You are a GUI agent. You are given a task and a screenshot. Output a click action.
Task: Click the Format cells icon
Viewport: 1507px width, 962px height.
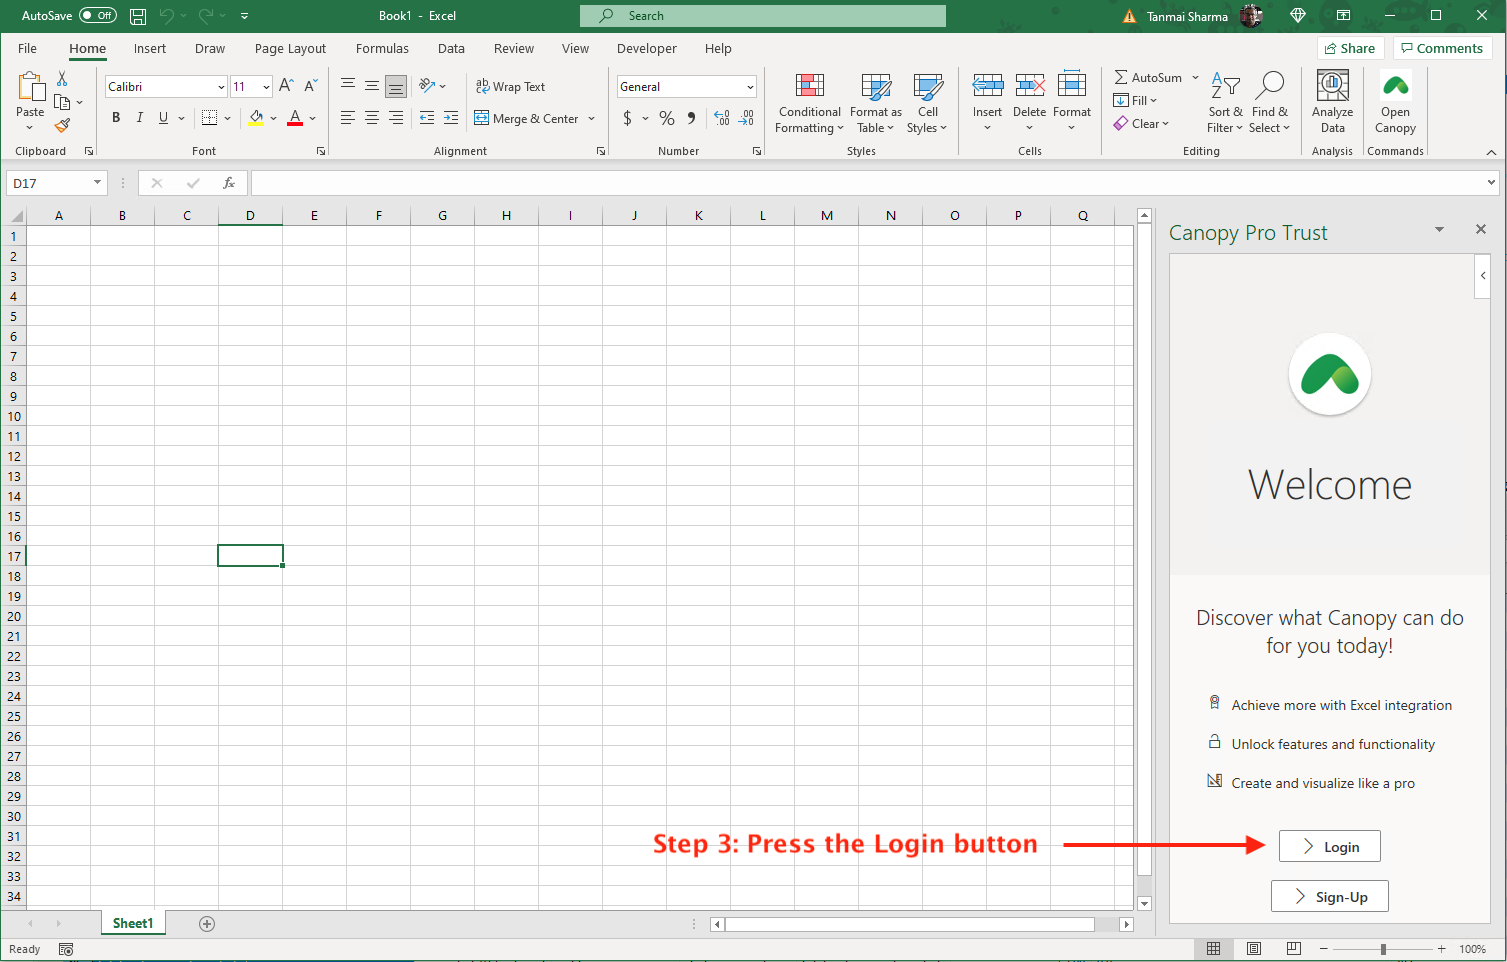(x=1072, y=86)
